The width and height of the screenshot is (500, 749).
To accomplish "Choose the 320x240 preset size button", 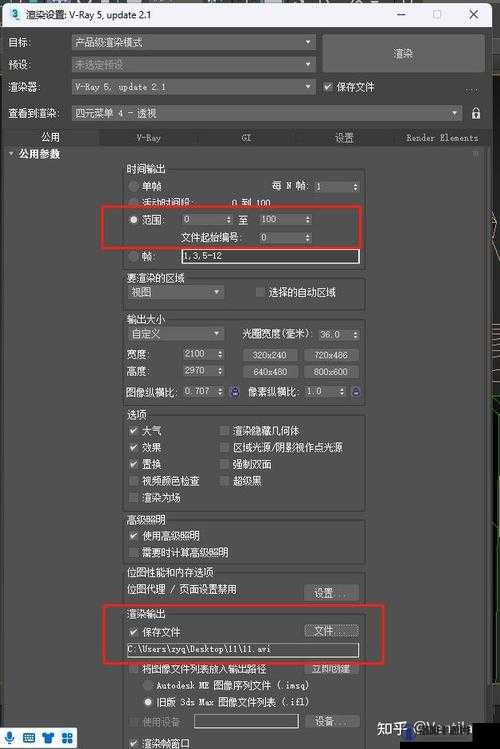I will click(270, 355).
